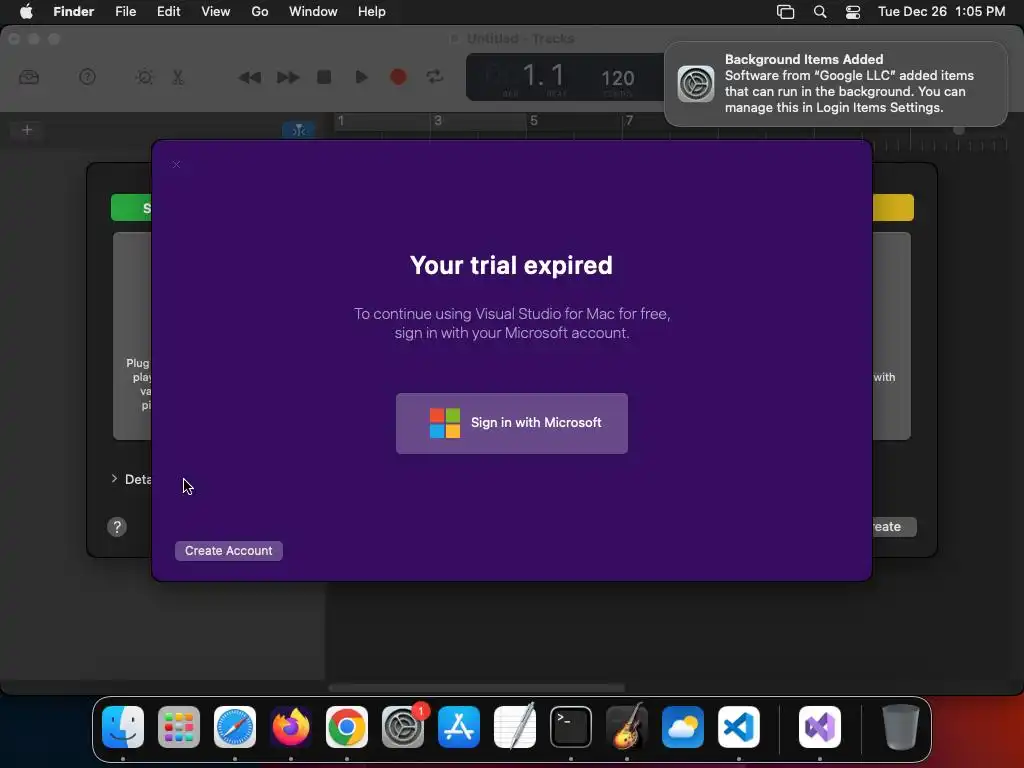This screenshot has width=1024, height=768.
Task: Toggle the blue catch playhead button
Action: (x=298, y=130)
